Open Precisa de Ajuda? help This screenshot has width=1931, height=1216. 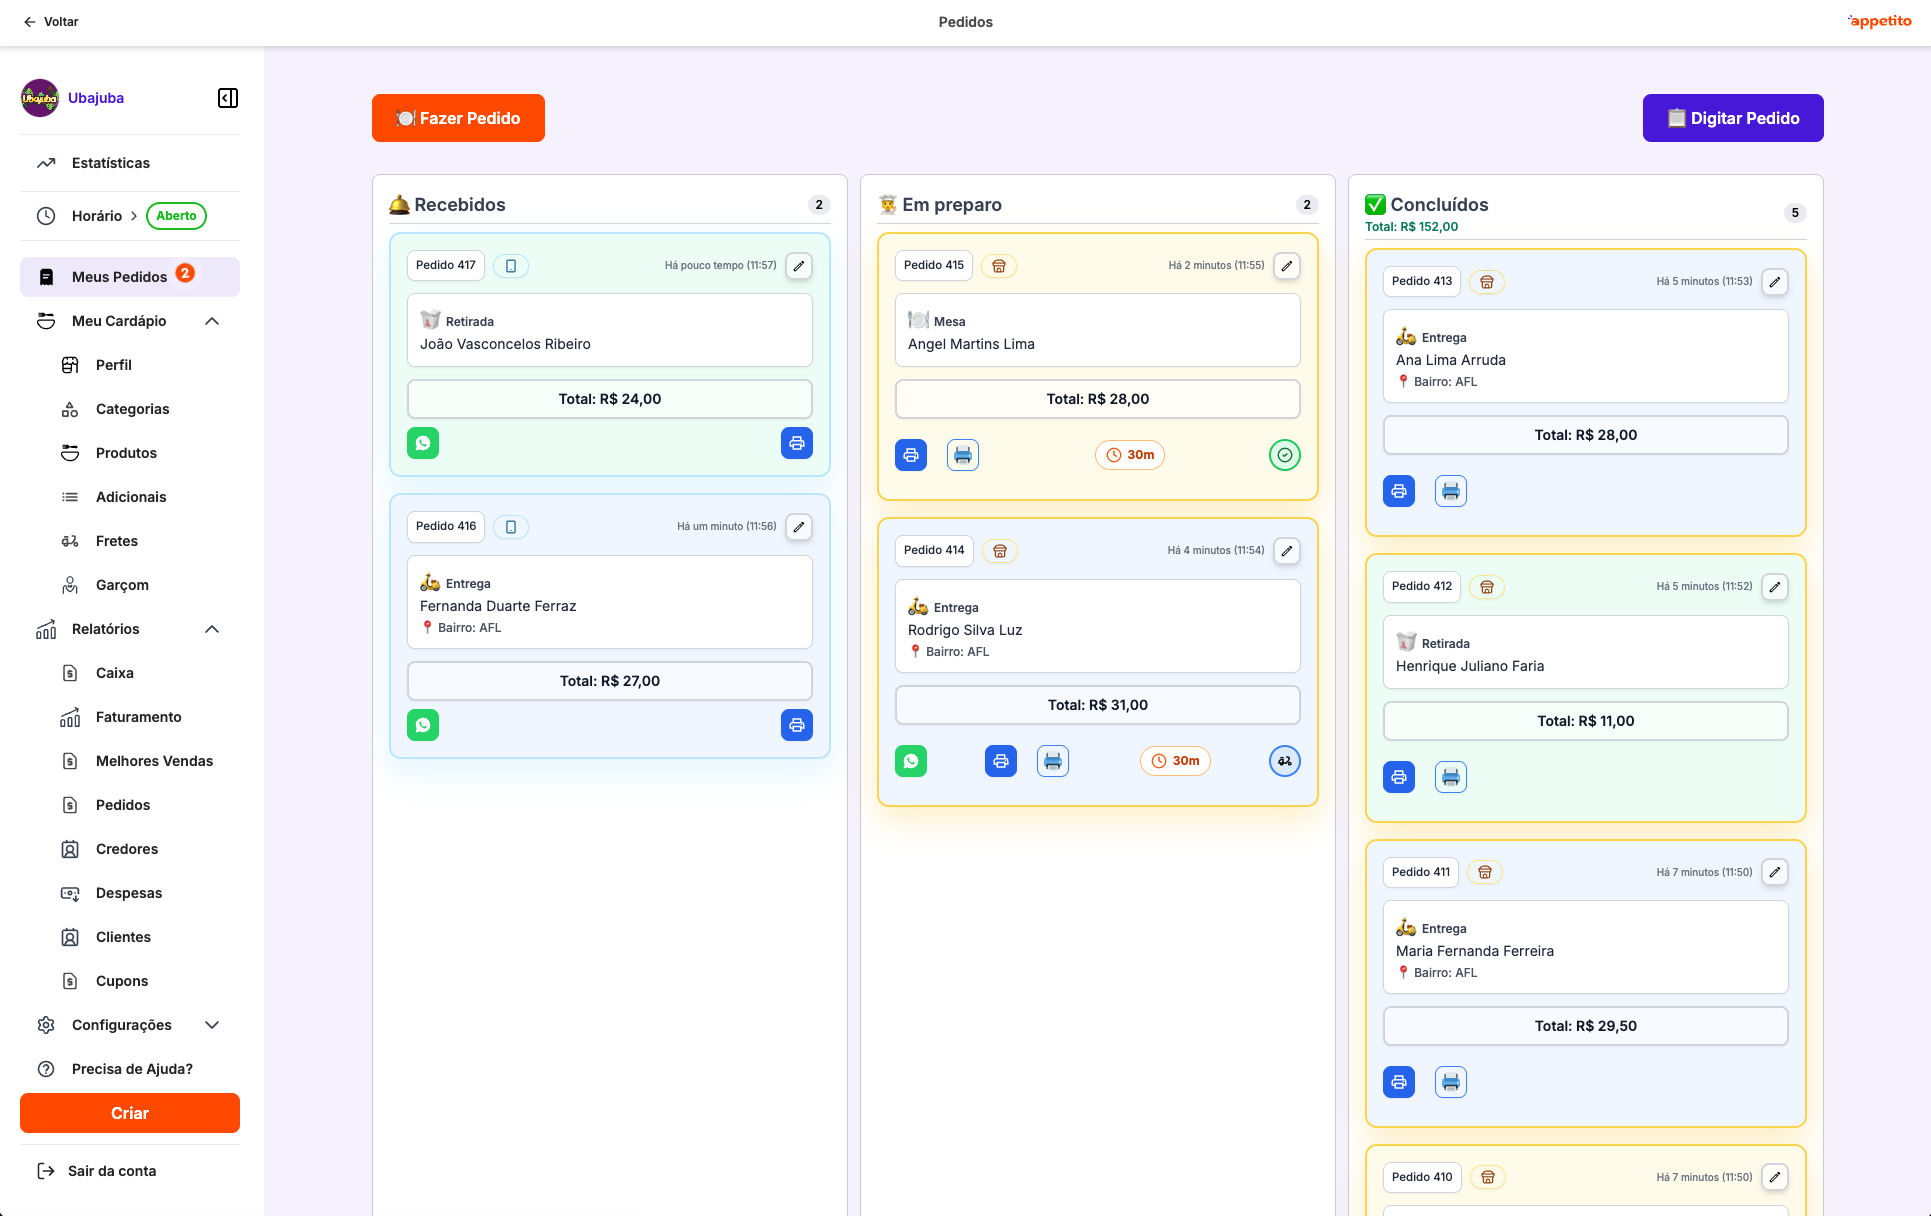click(x=130, y=1069)
